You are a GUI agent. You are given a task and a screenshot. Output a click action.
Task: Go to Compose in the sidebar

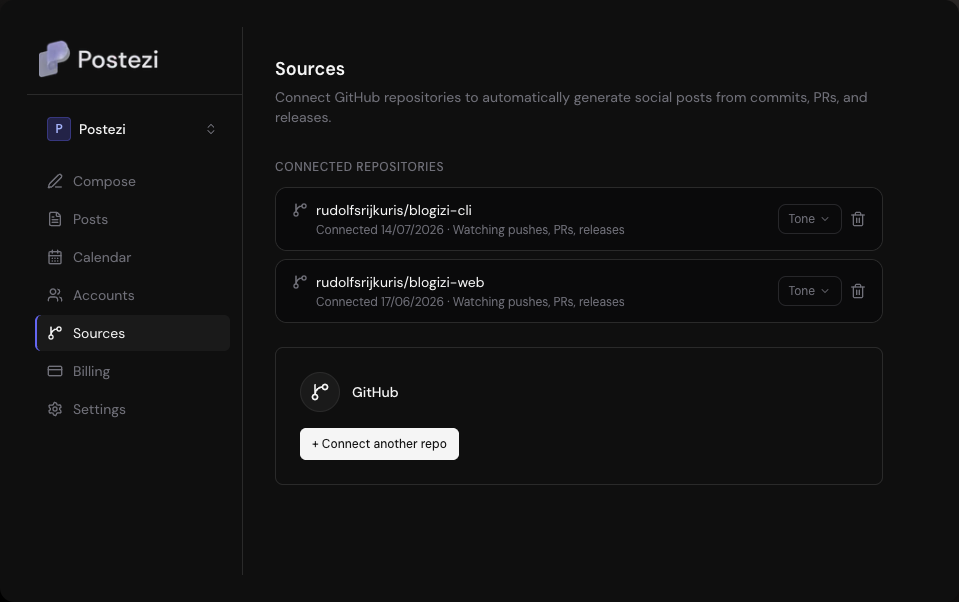pos(133,181)
